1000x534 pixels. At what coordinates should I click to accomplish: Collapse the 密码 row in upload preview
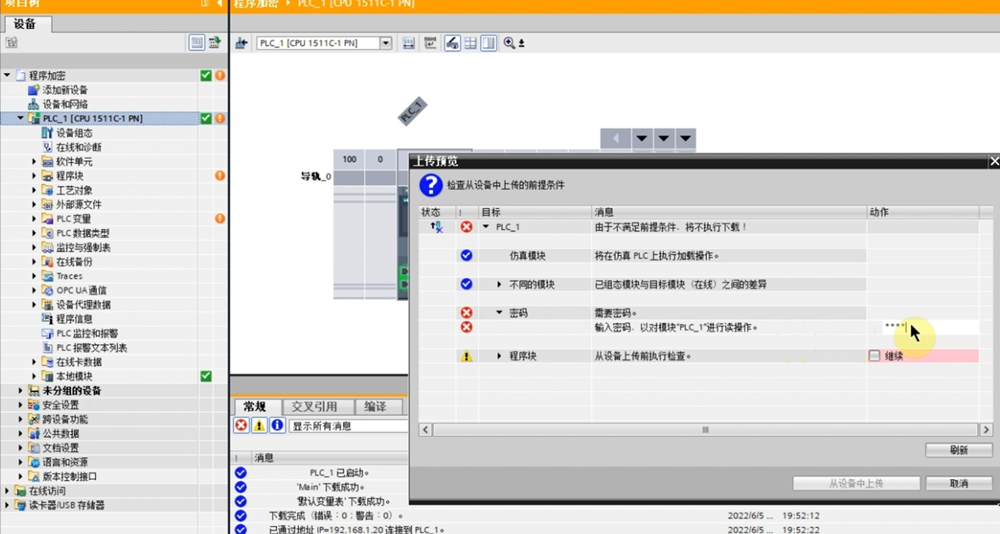point(499,313)
